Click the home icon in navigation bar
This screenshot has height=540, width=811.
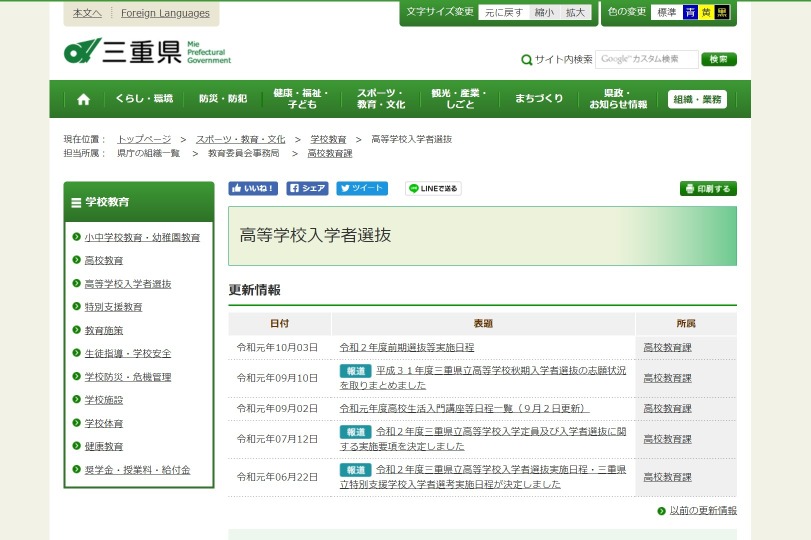click(x=83, y=99)
